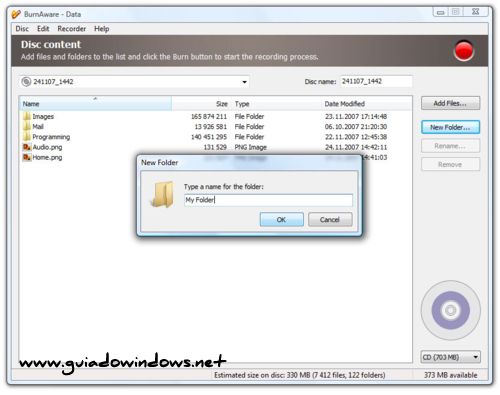Open the Recorder menu
This screenshot has height=395, width=500.
[x=71, y=29]
